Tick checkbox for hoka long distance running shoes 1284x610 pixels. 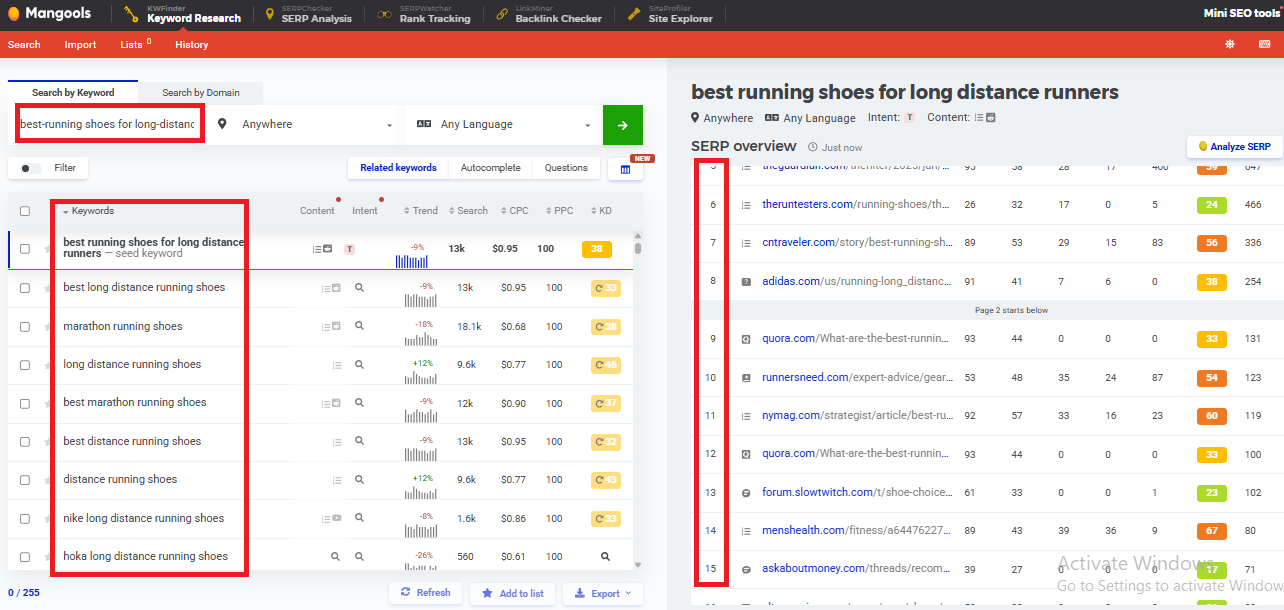coord(25,557)
